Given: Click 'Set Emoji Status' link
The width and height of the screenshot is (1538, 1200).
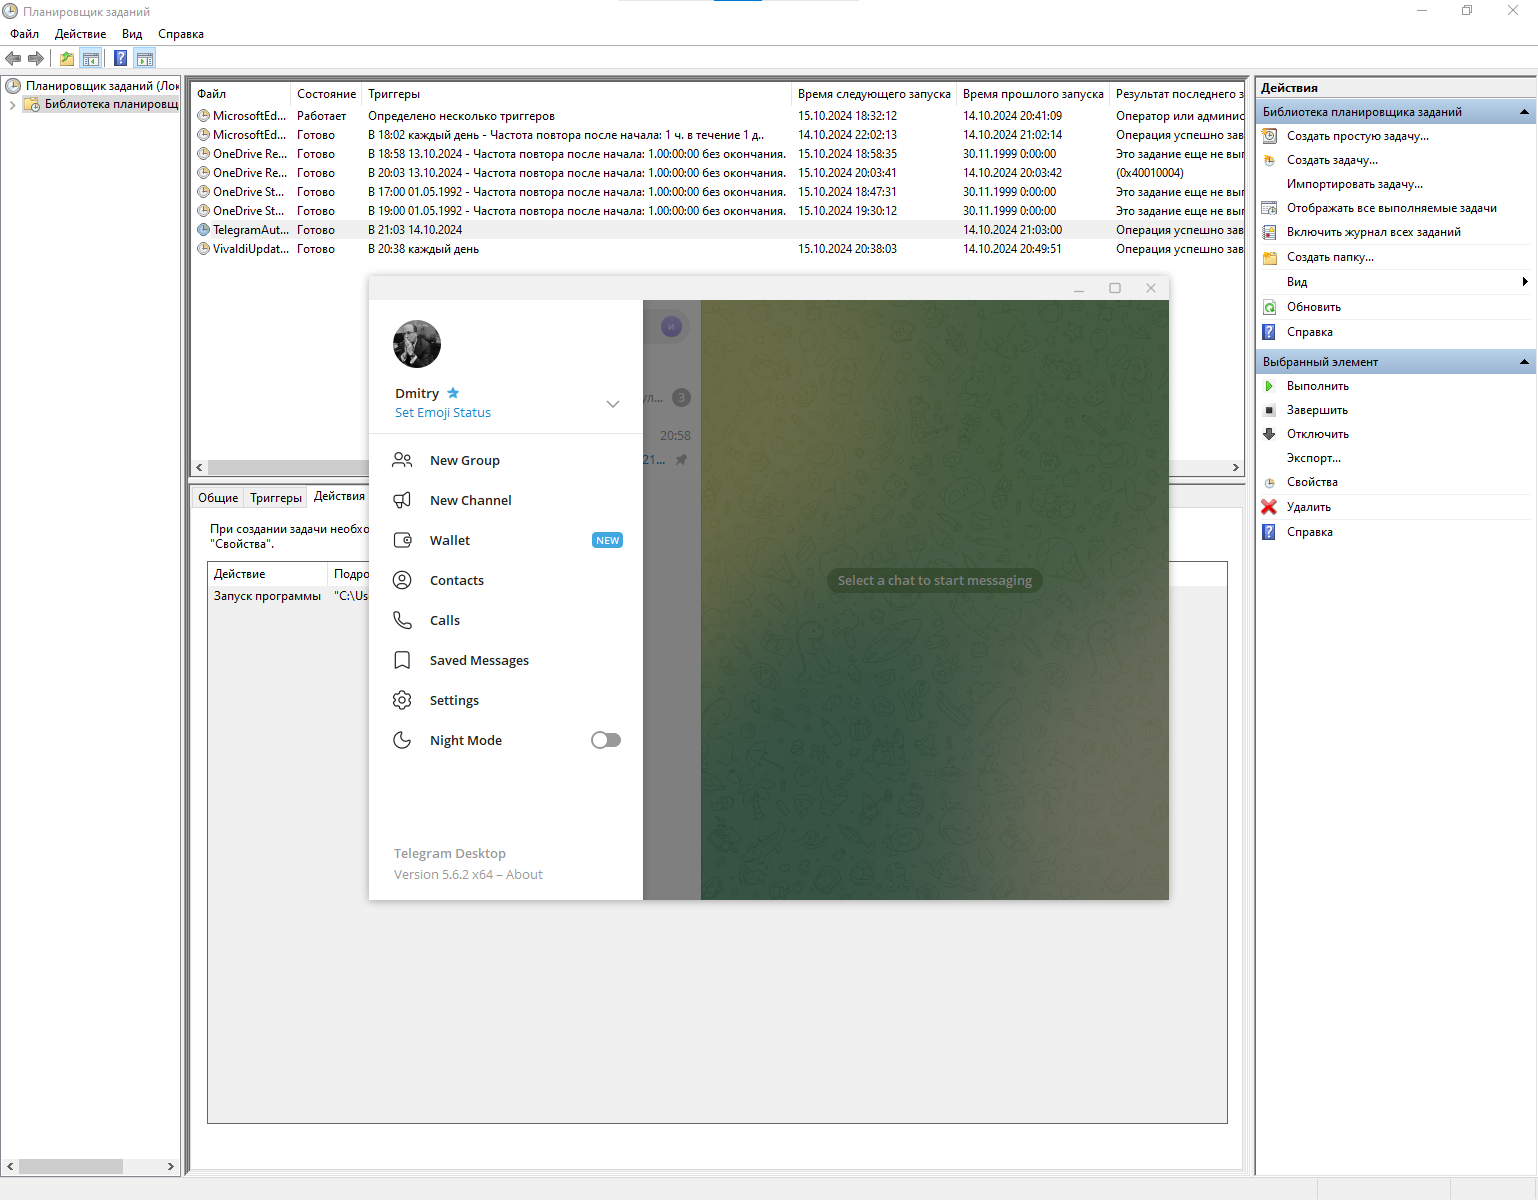Looking at the screenshot, I should pyautogui.click(x=443, y=412).
